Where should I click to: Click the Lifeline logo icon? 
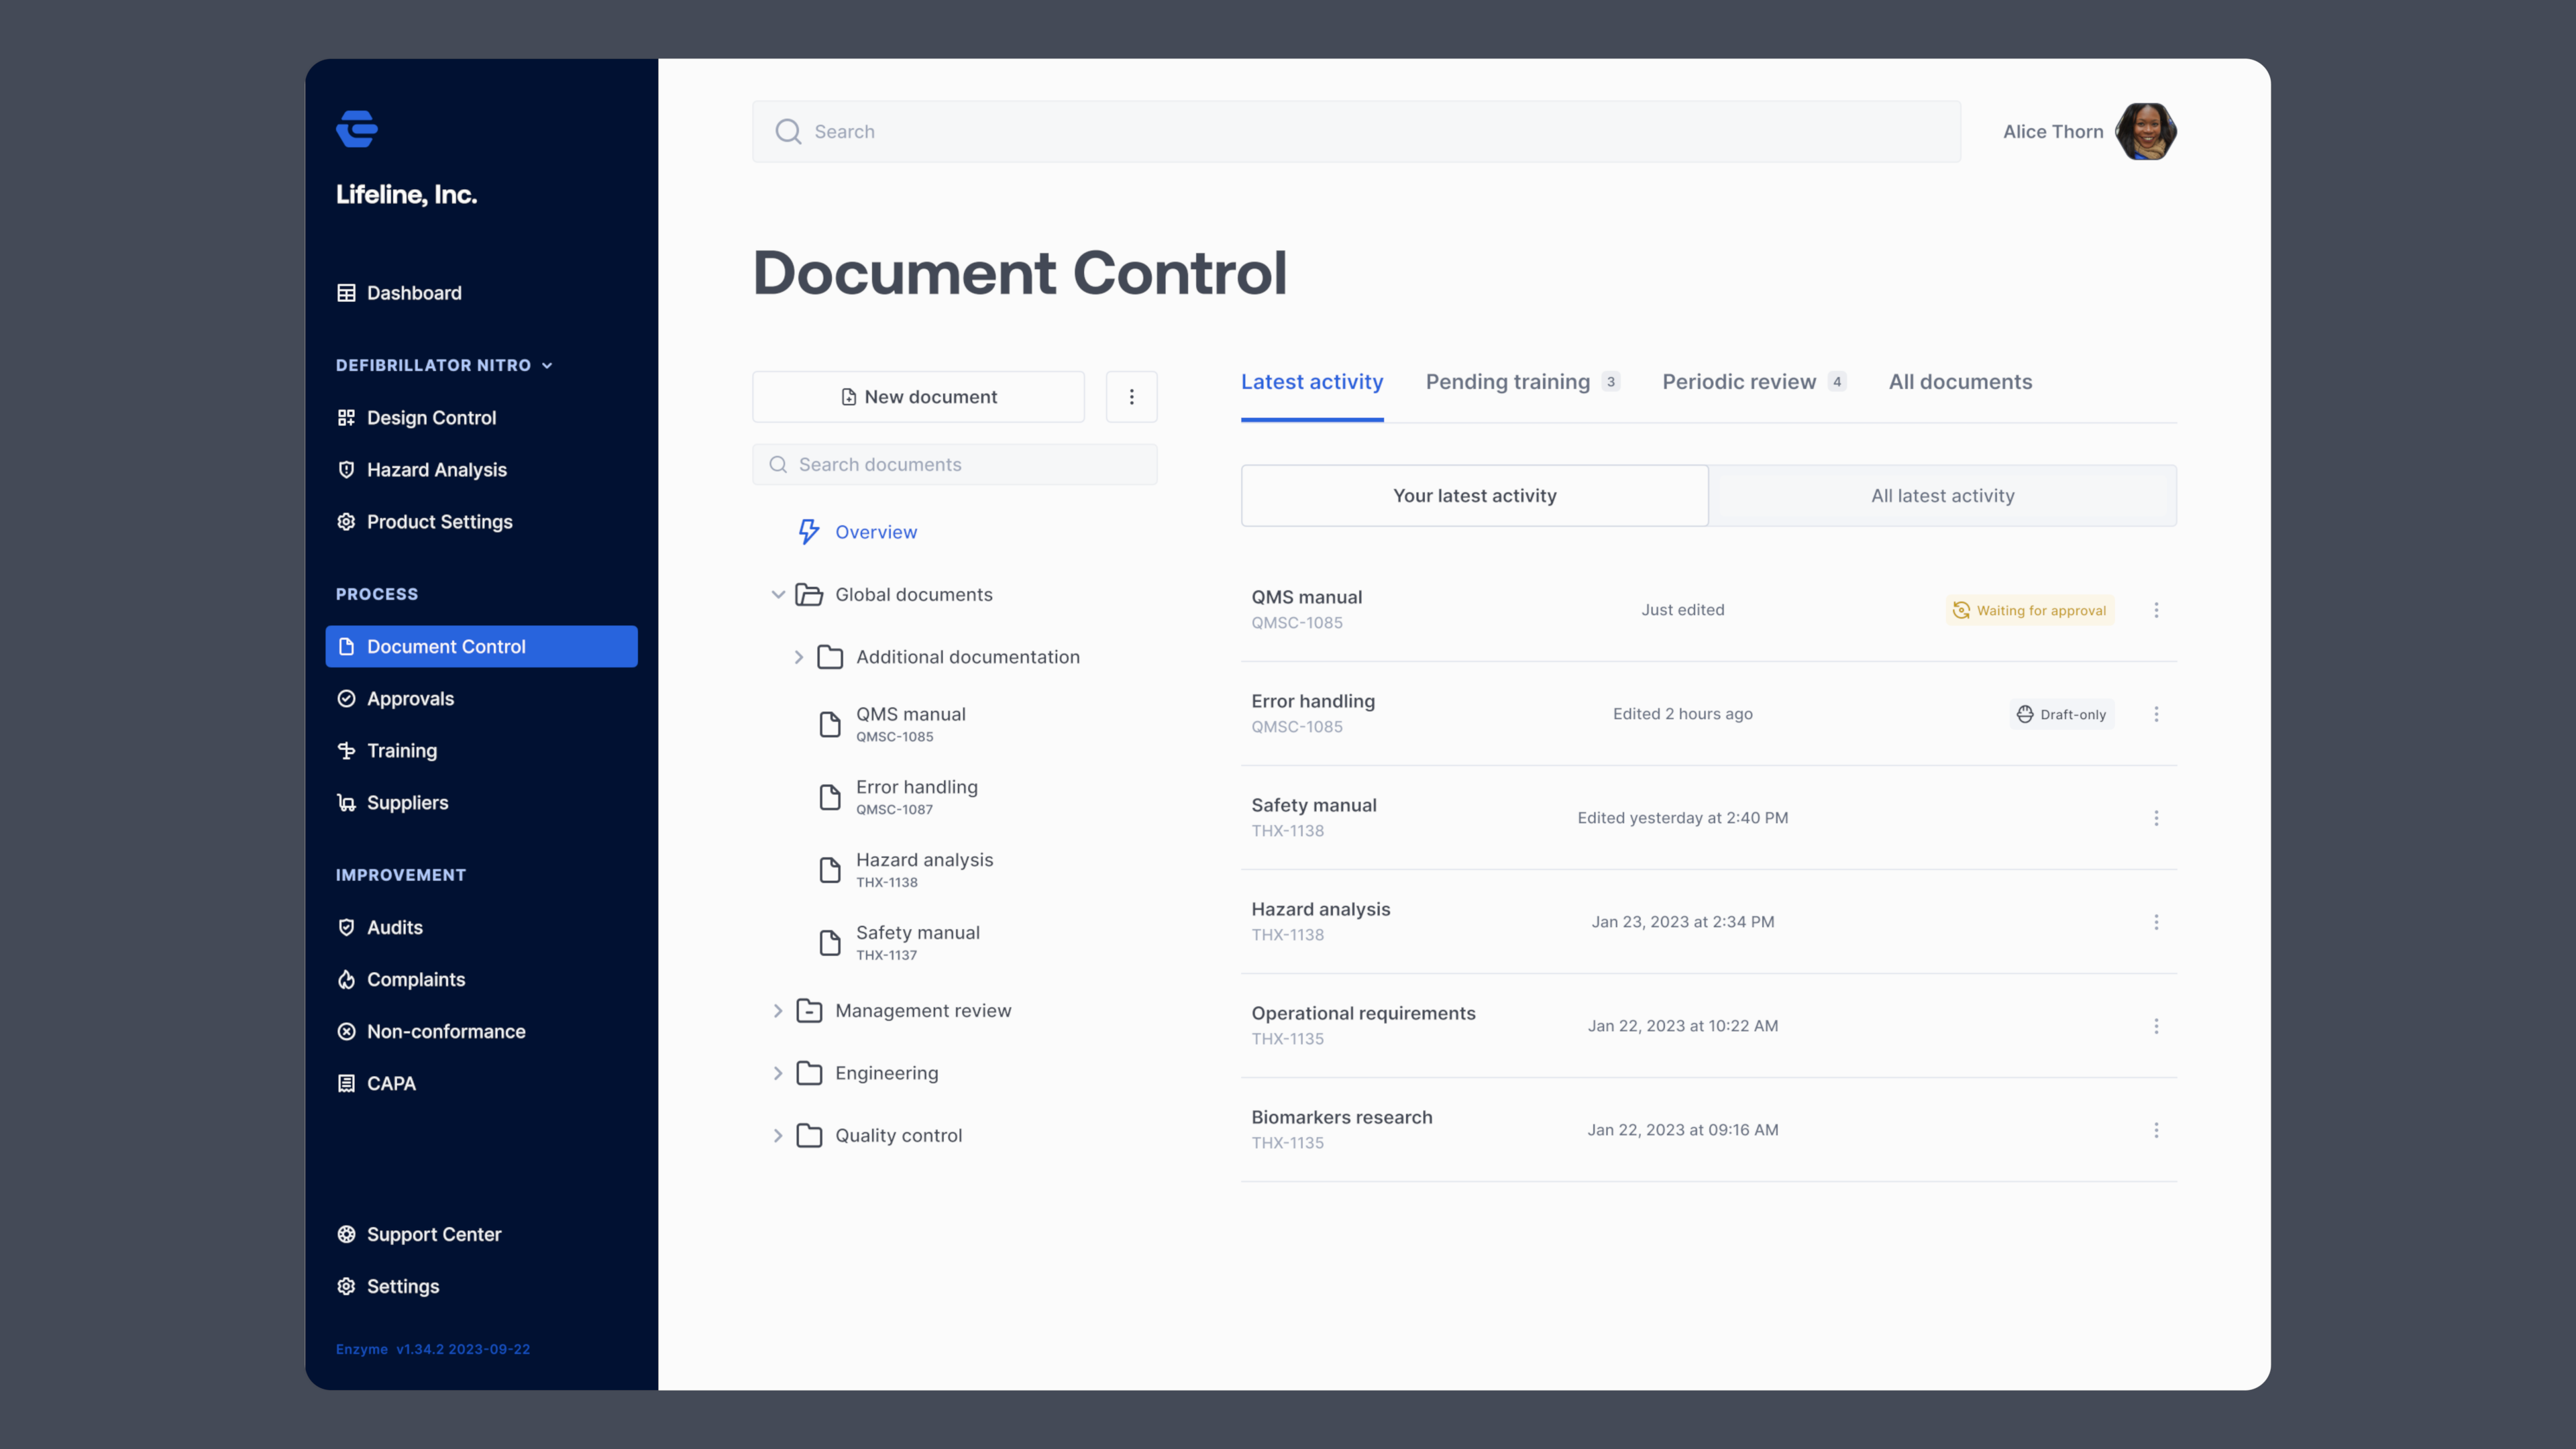tap(357, 129)
